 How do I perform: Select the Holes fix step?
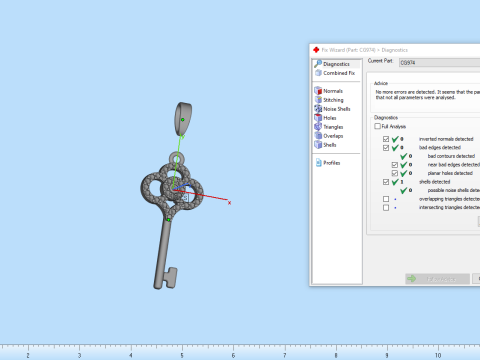click(325, 118)
